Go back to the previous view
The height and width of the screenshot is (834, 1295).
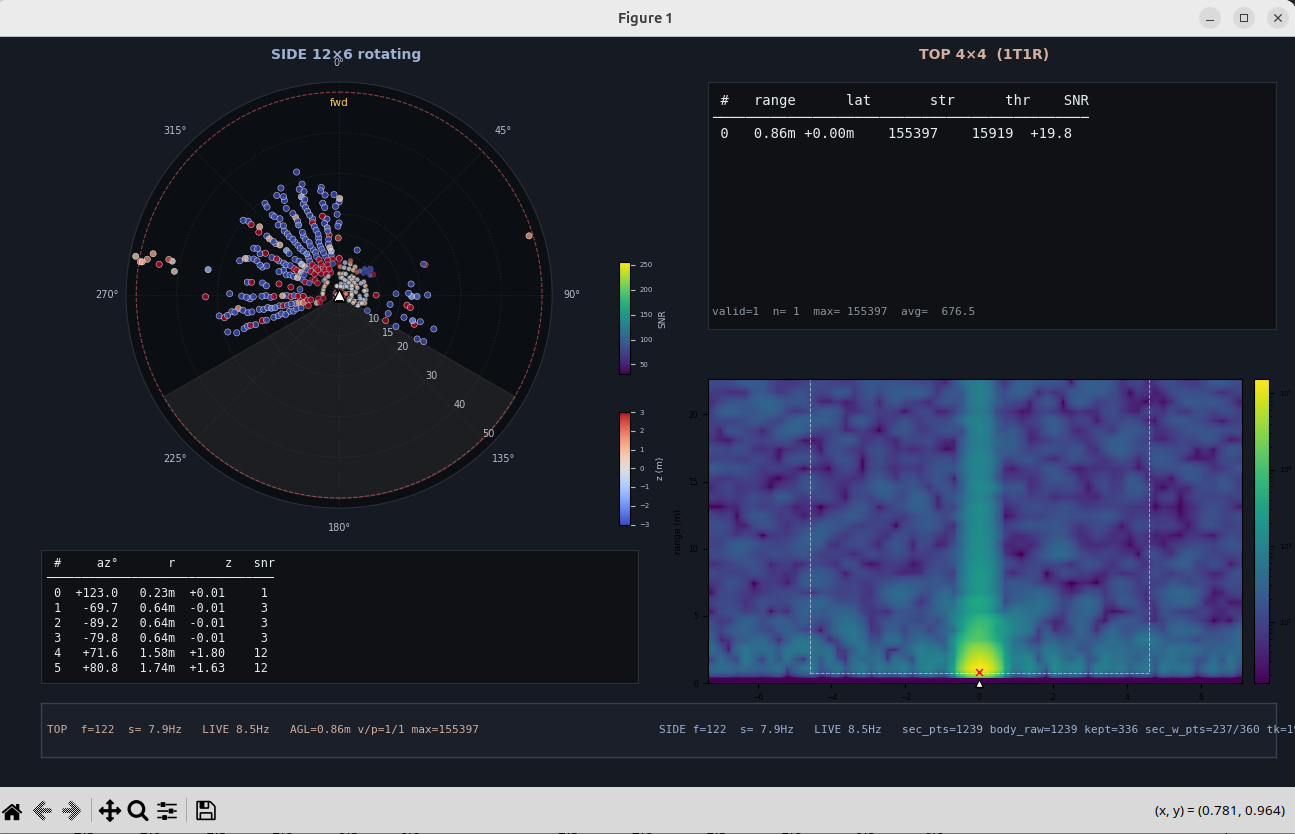(42, 811)
